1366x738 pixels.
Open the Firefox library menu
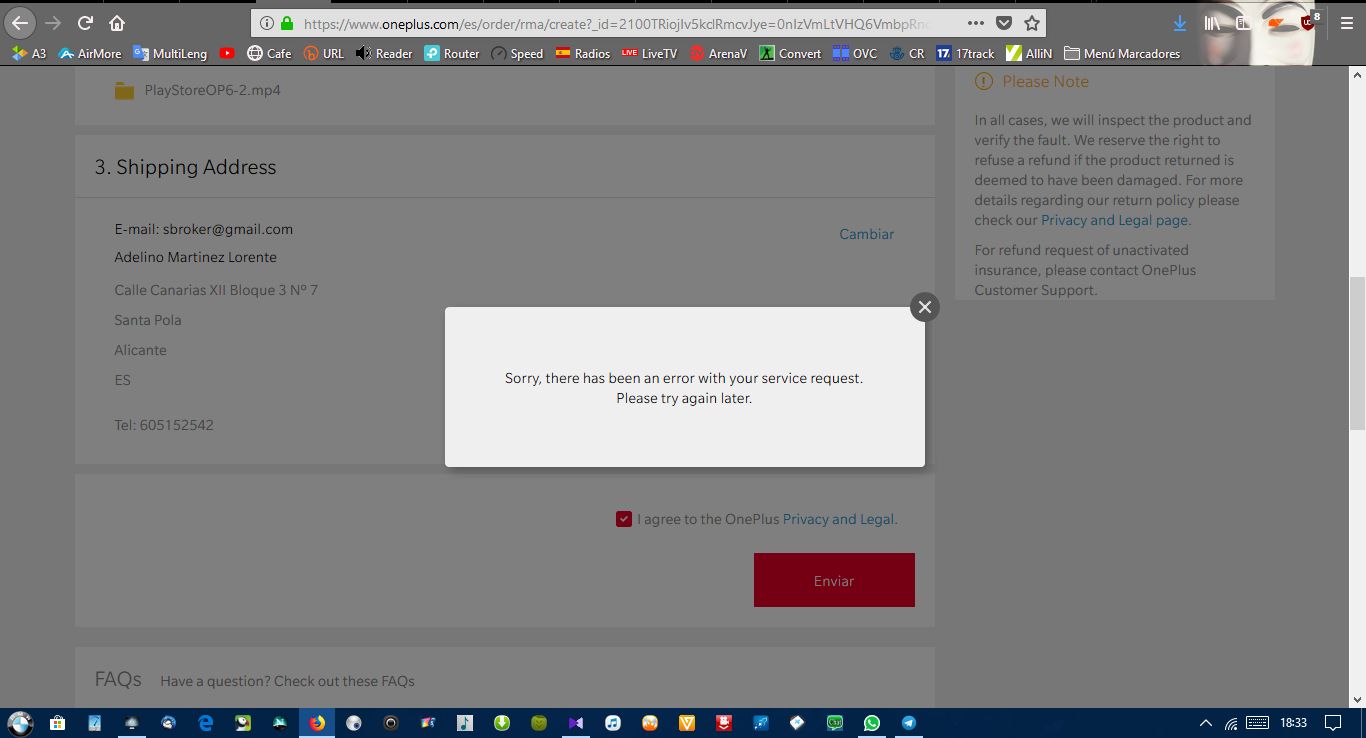[x=1213, y=23]
